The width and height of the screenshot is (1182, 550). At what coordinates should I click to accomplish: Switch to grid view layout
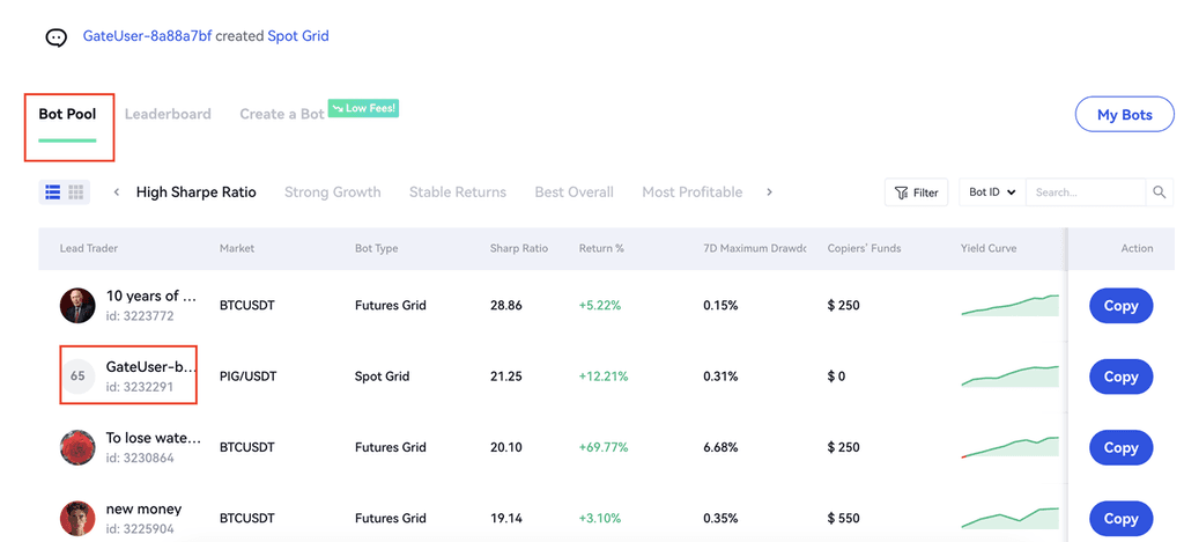(77, 192)
